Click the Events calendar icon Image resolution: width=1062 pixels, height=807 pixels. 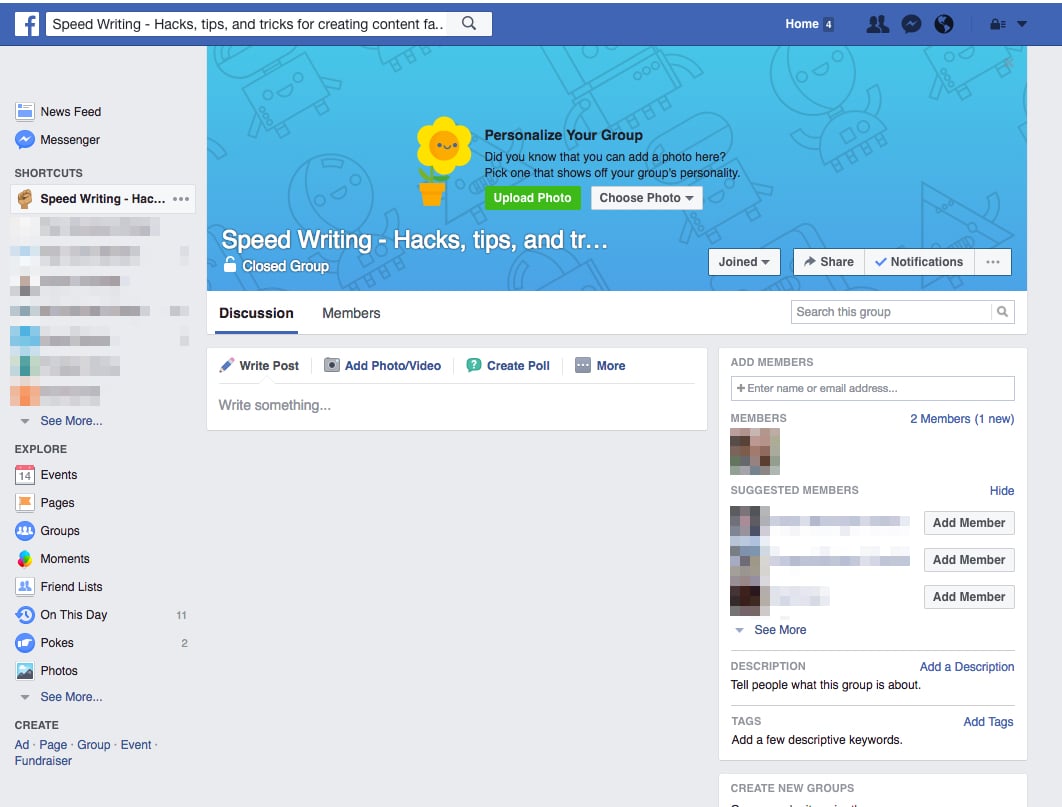coord(25,475)
